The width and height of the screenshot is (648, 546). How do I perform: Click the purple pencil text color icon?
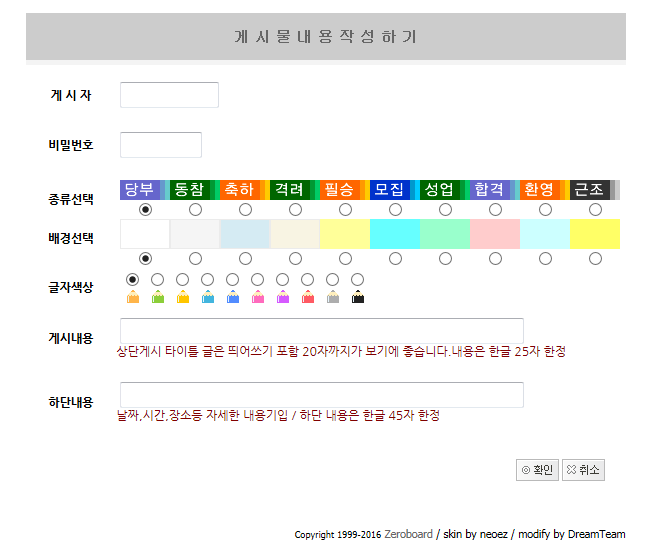coord(283,297)
